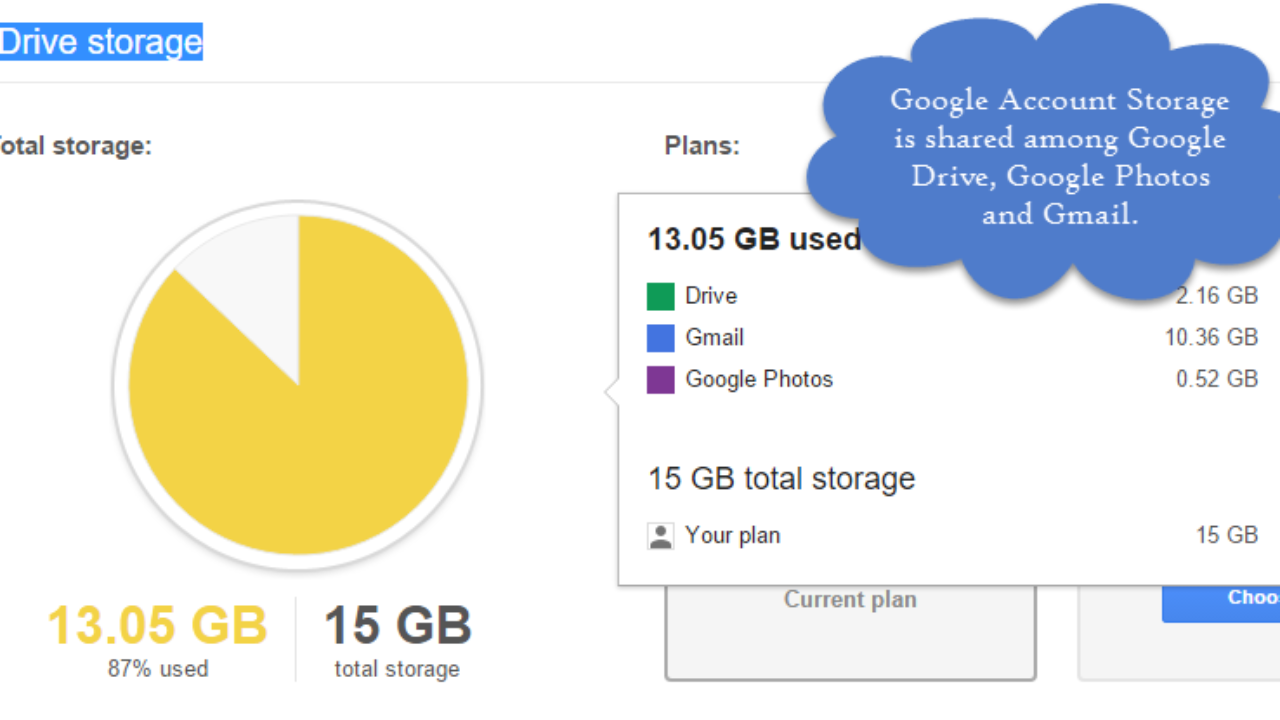The image size is (1280, 720).
Task: Select the Current plan box
Action: coord(850,630)
